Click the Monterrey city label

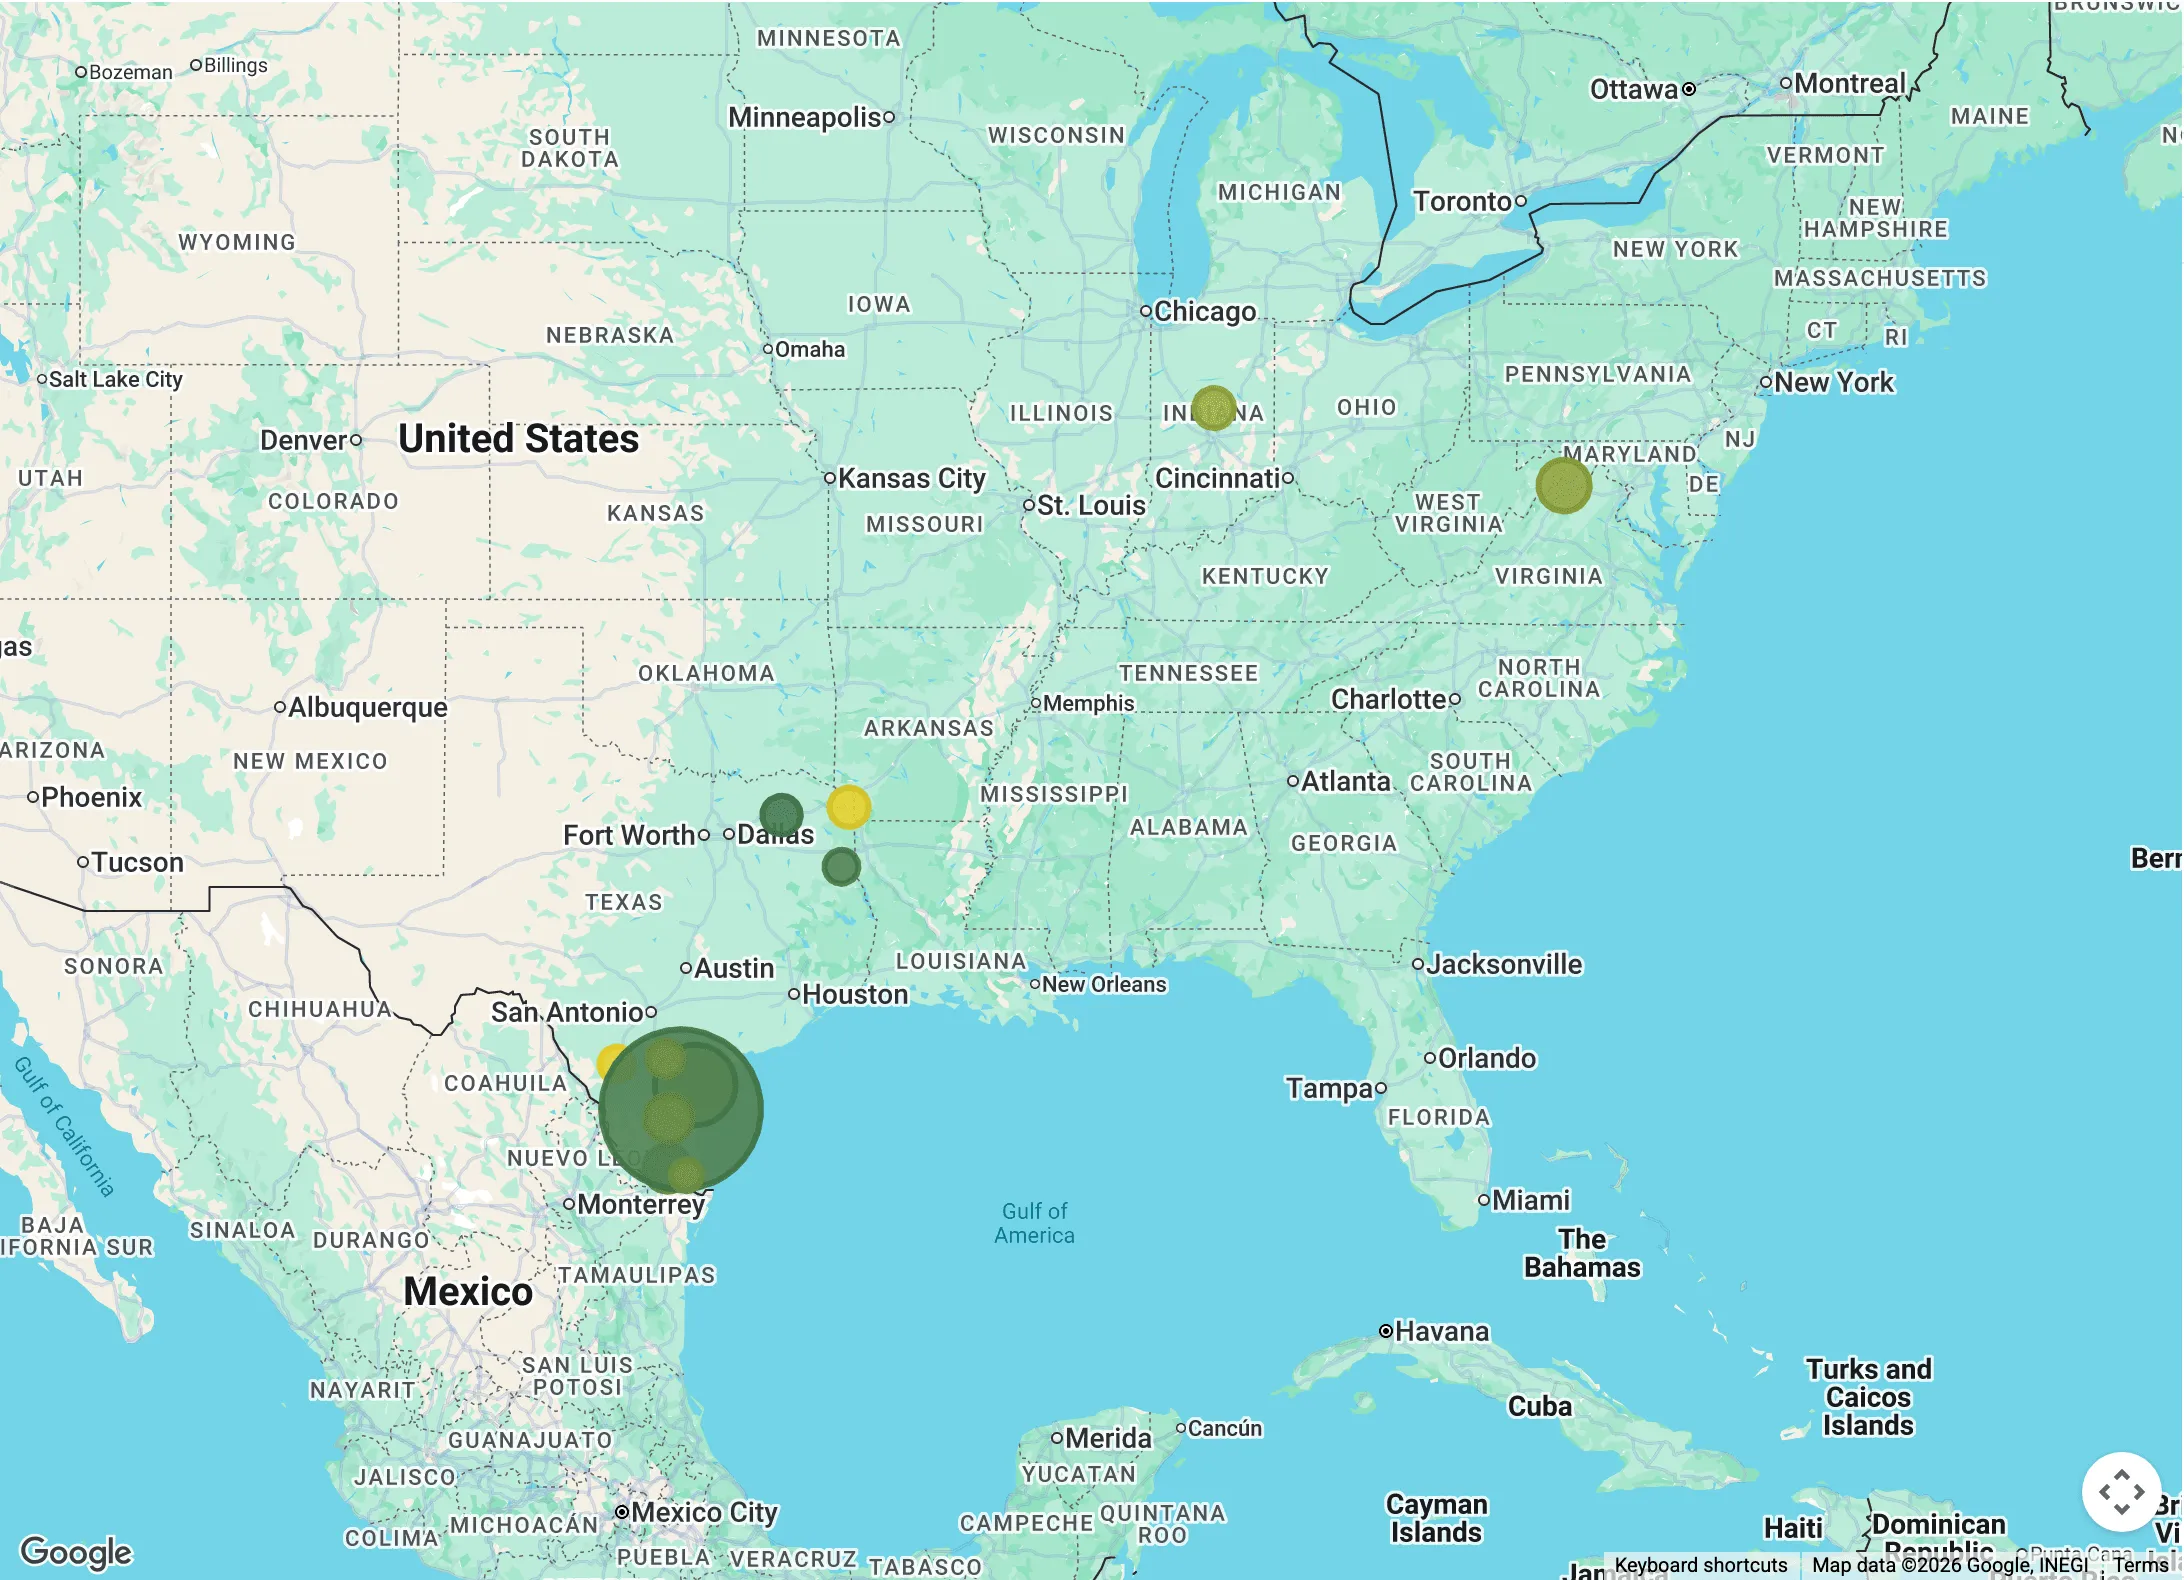641,1204
